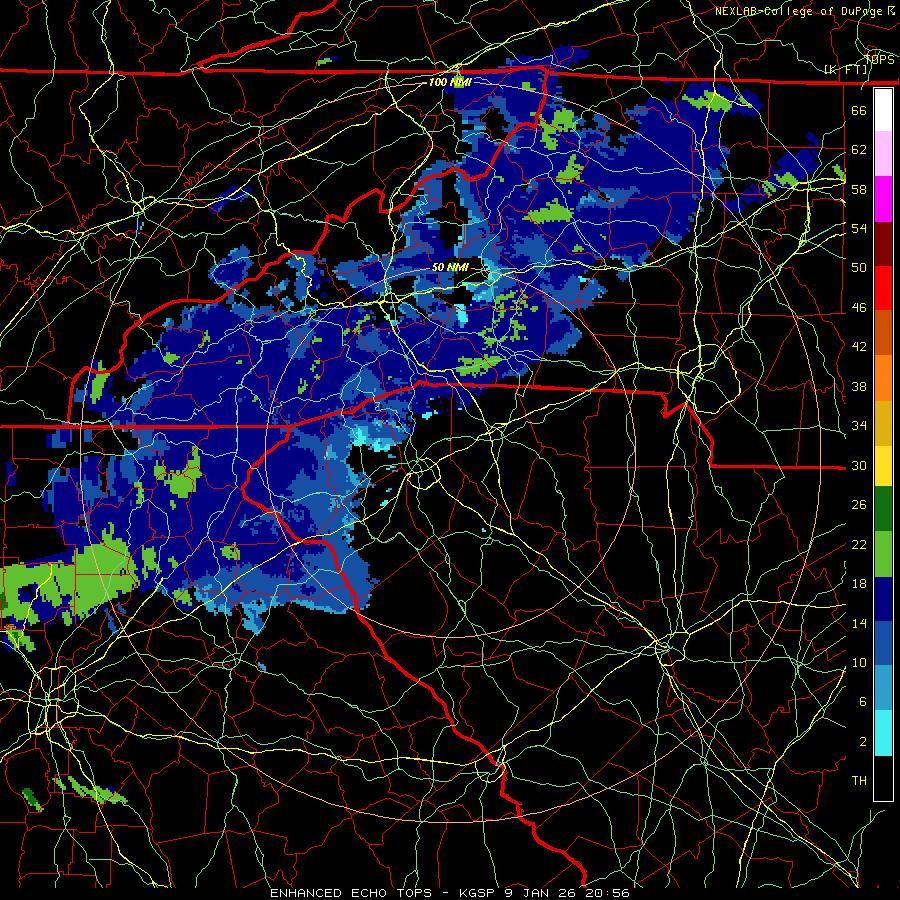The height and width of the screenshot is (900, 900).
Task: Click the dark green swatch at the 26 tick
Action: click(883, 509)
